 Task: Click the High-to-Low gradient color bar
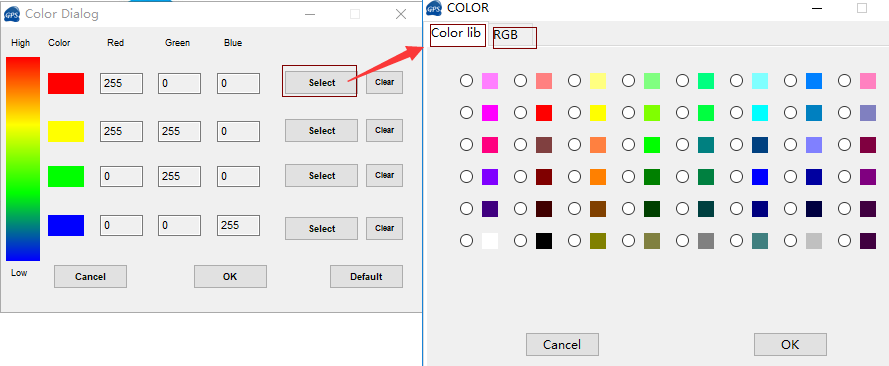point(23,159)
